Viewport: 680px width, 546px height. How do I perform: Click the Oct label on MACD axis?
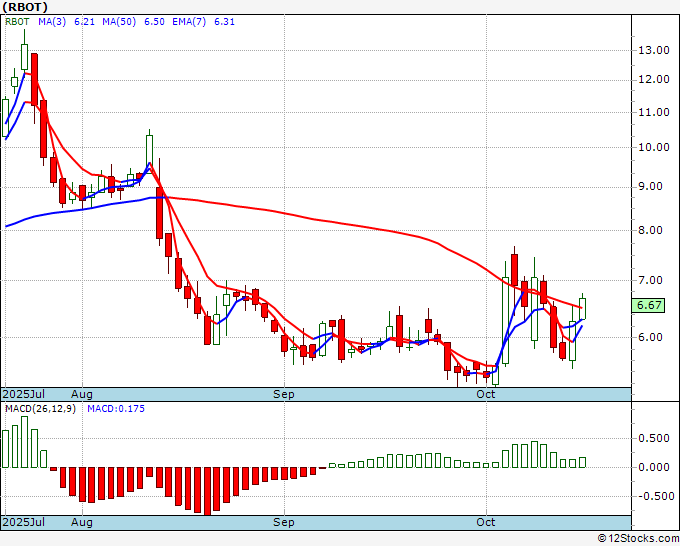(486, 522)
